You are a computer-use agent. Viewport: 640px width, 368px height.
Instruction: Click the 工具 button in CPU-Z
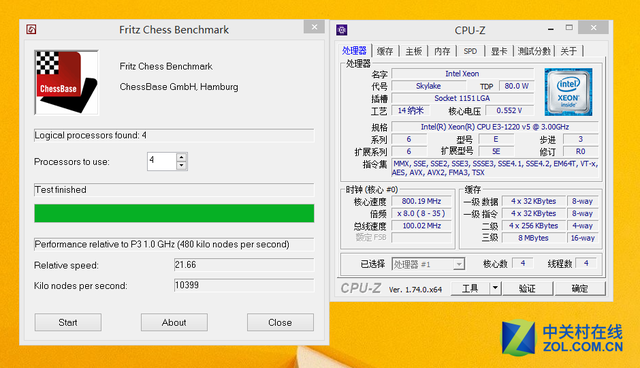470,288
